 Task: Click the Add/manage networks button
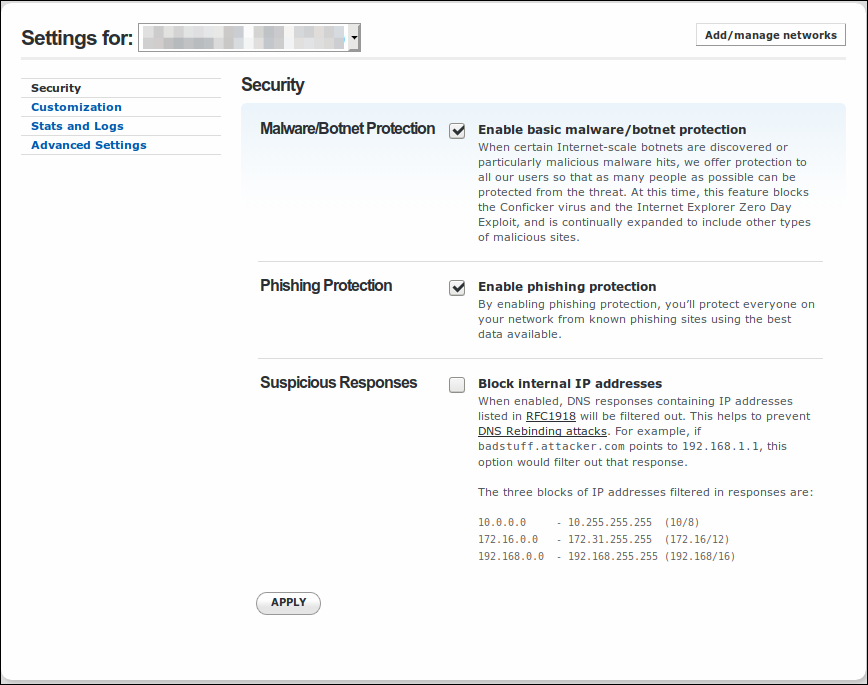(x=770, y=35)
